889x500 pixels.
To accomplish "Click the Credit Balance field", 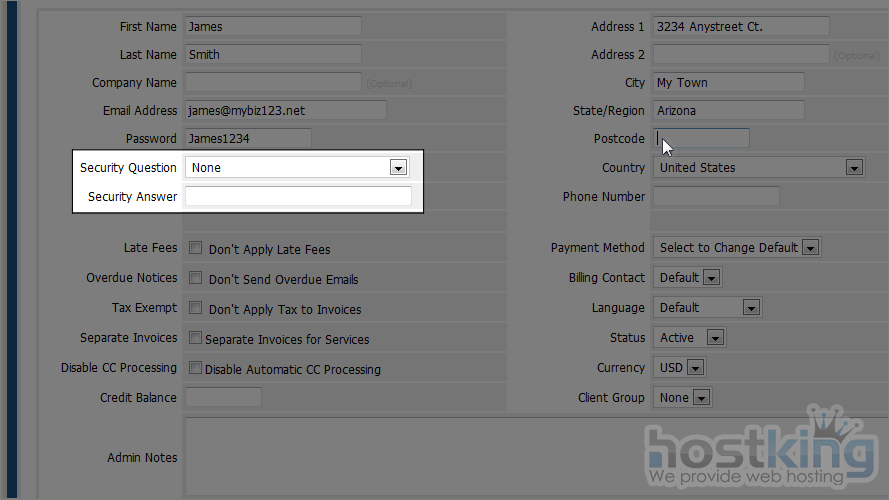I will pyautogui.click(x=223, y=398).
